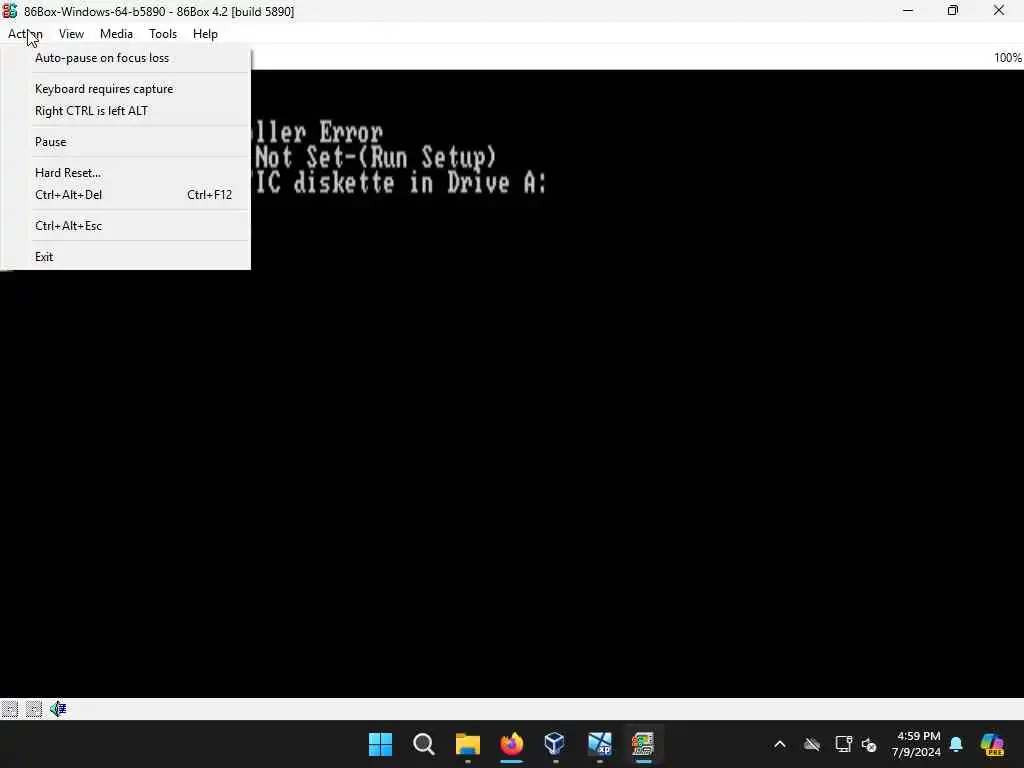
Task: Open the clock showing 4:59 PM
Action: (x=918, y=744)
